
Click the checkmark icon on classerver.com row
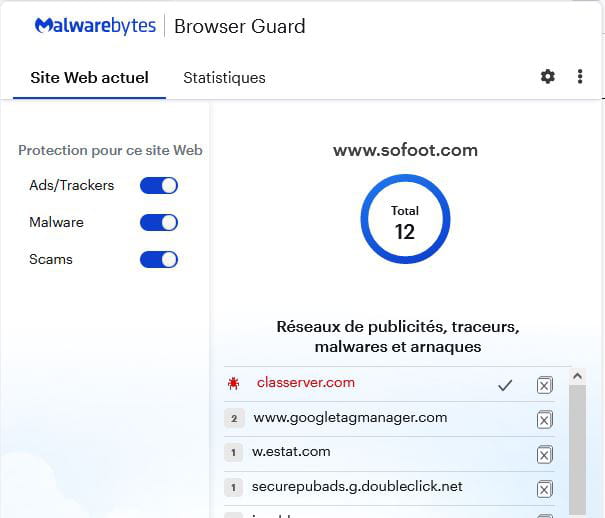pyautogui.click(x=505, y=385)
